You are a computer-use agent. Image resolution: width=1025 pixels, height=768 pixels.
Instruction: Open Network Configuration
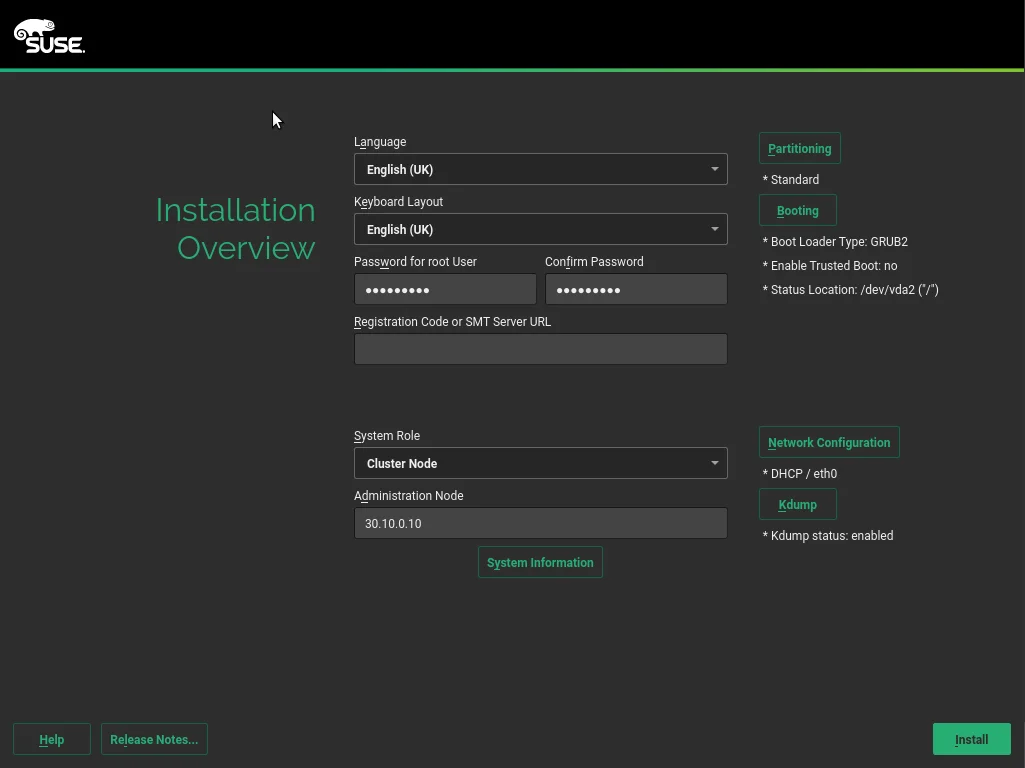tap(829, 442)
